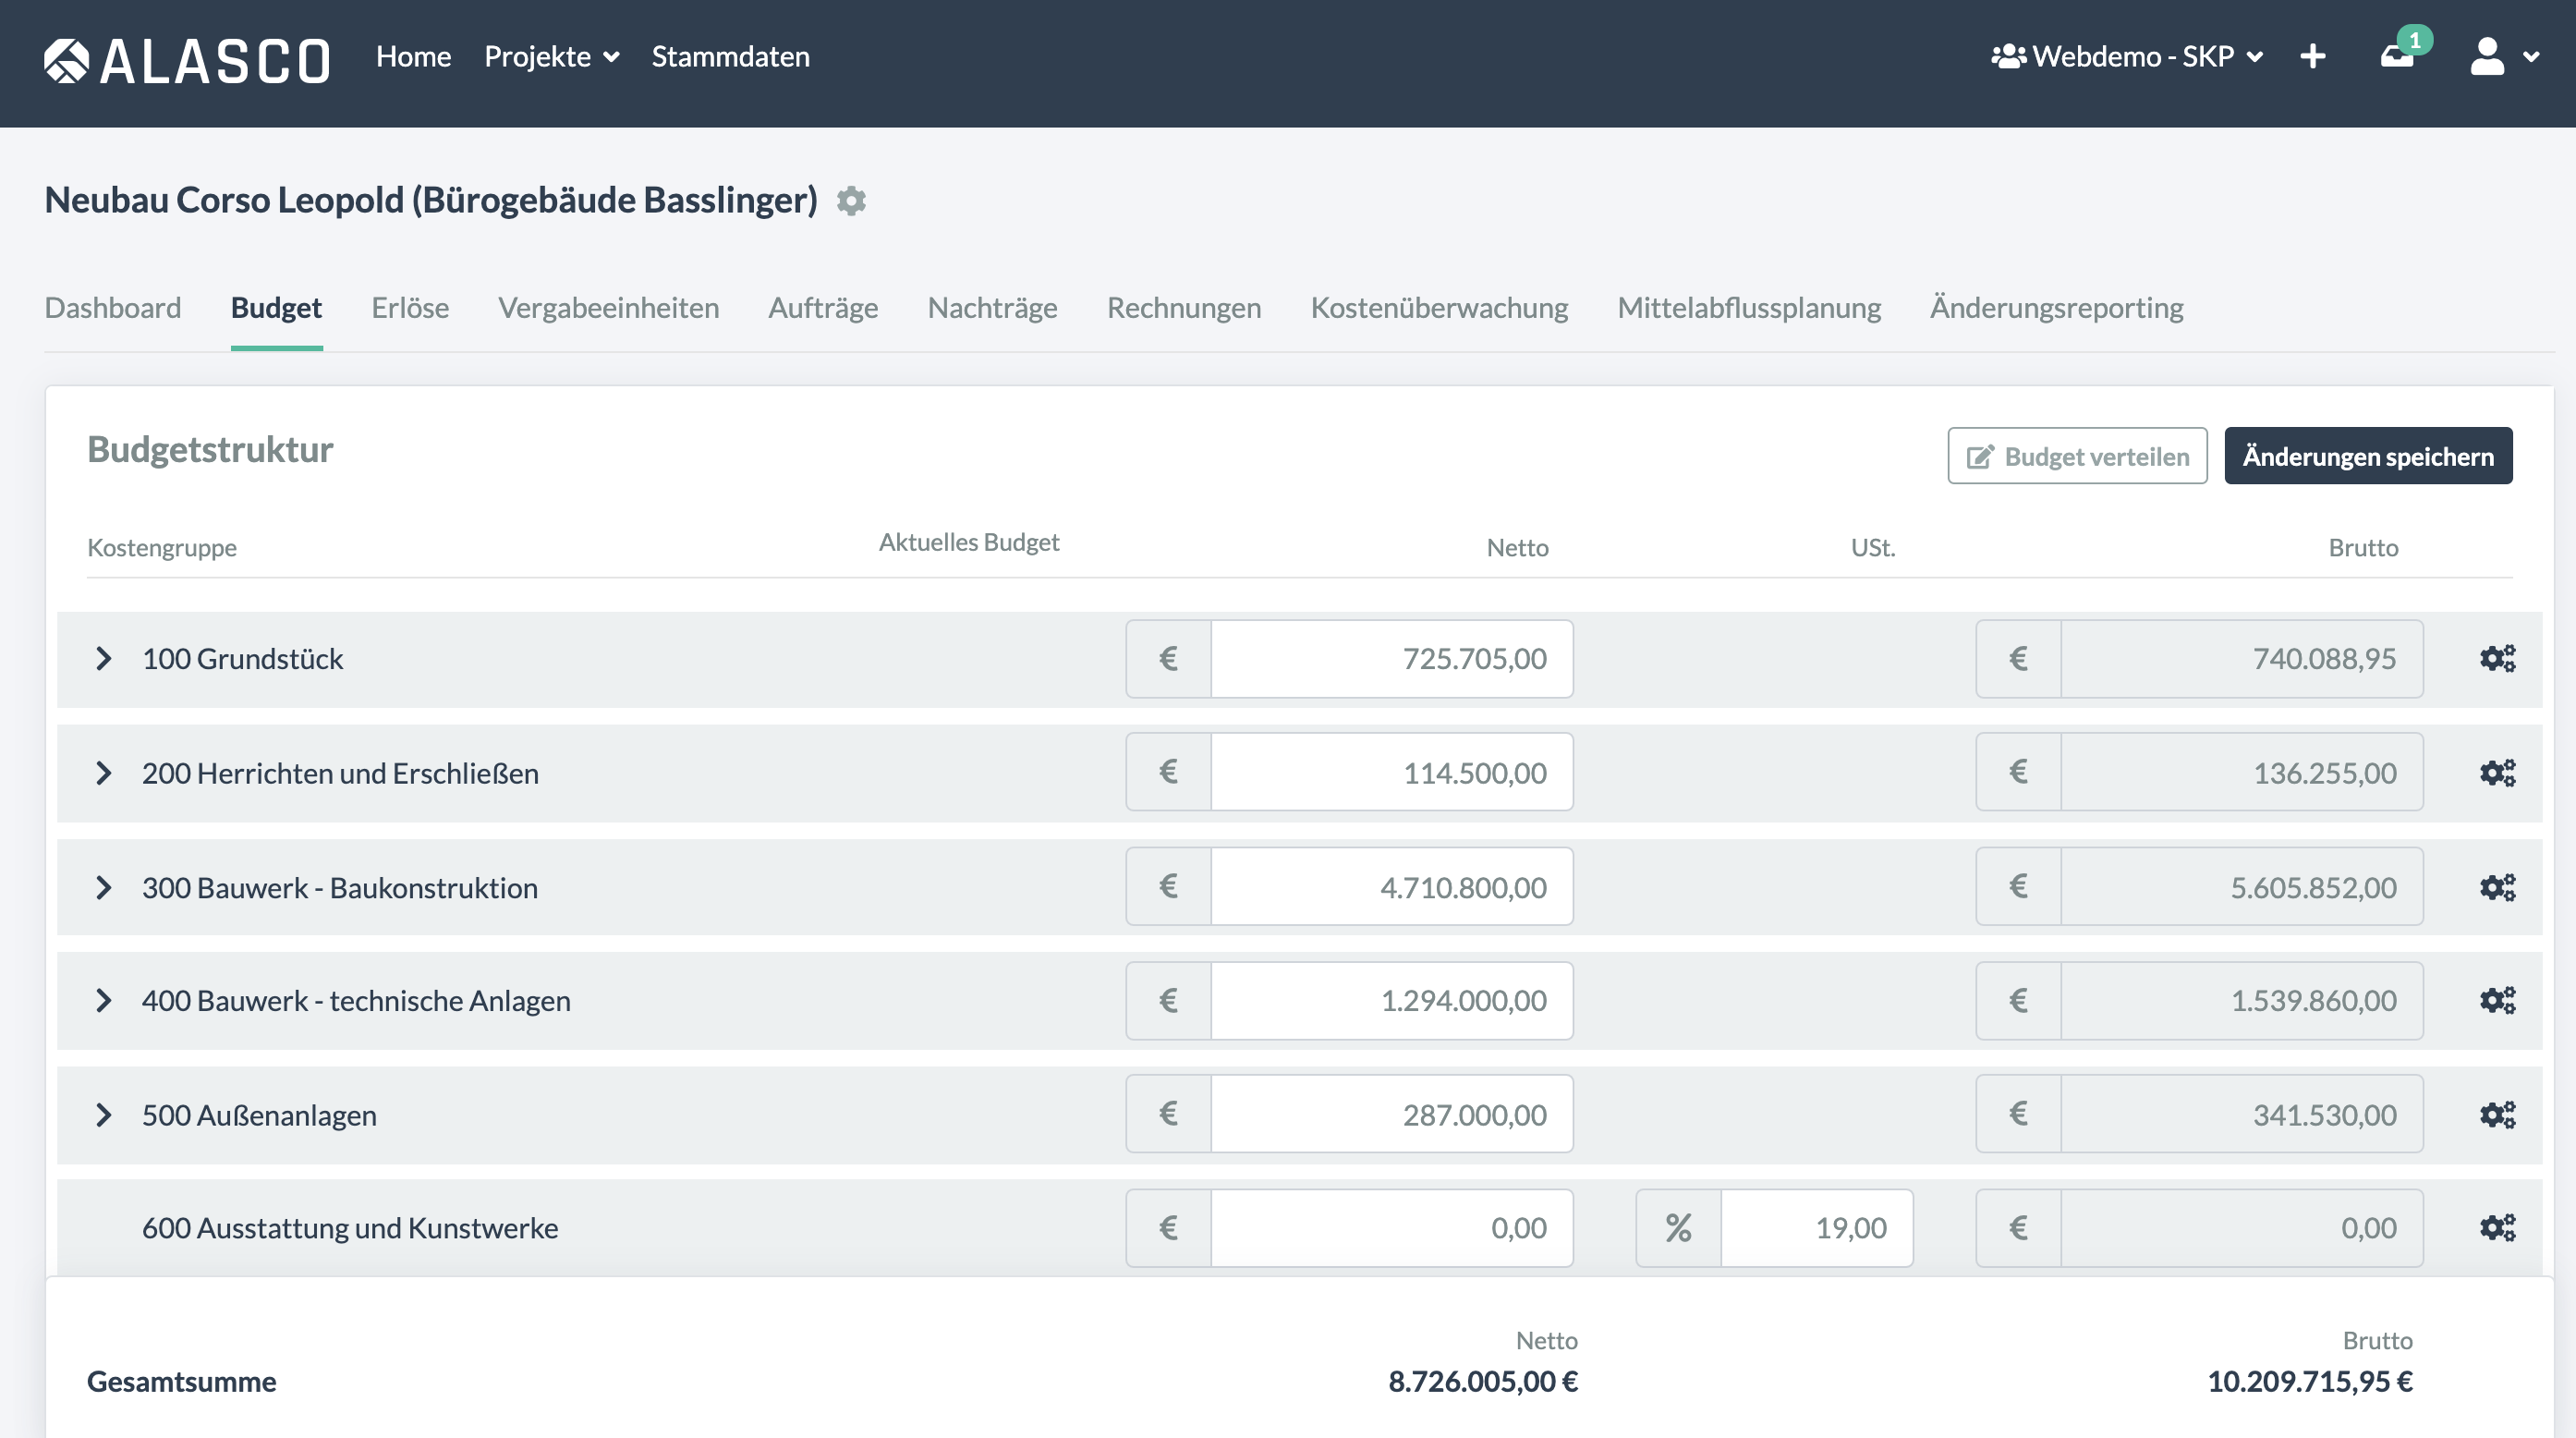This screenshot has width=2576, height=1438.
Task: Open the inbox notifications icon
Action: 2397,57
